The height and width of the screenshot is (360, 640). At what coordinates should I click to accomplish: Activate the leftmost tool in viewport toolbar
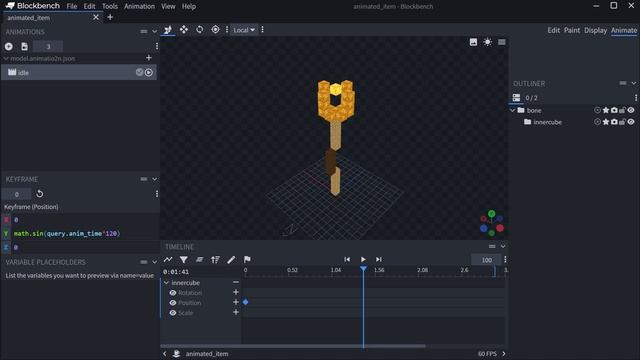pos(168,30)
